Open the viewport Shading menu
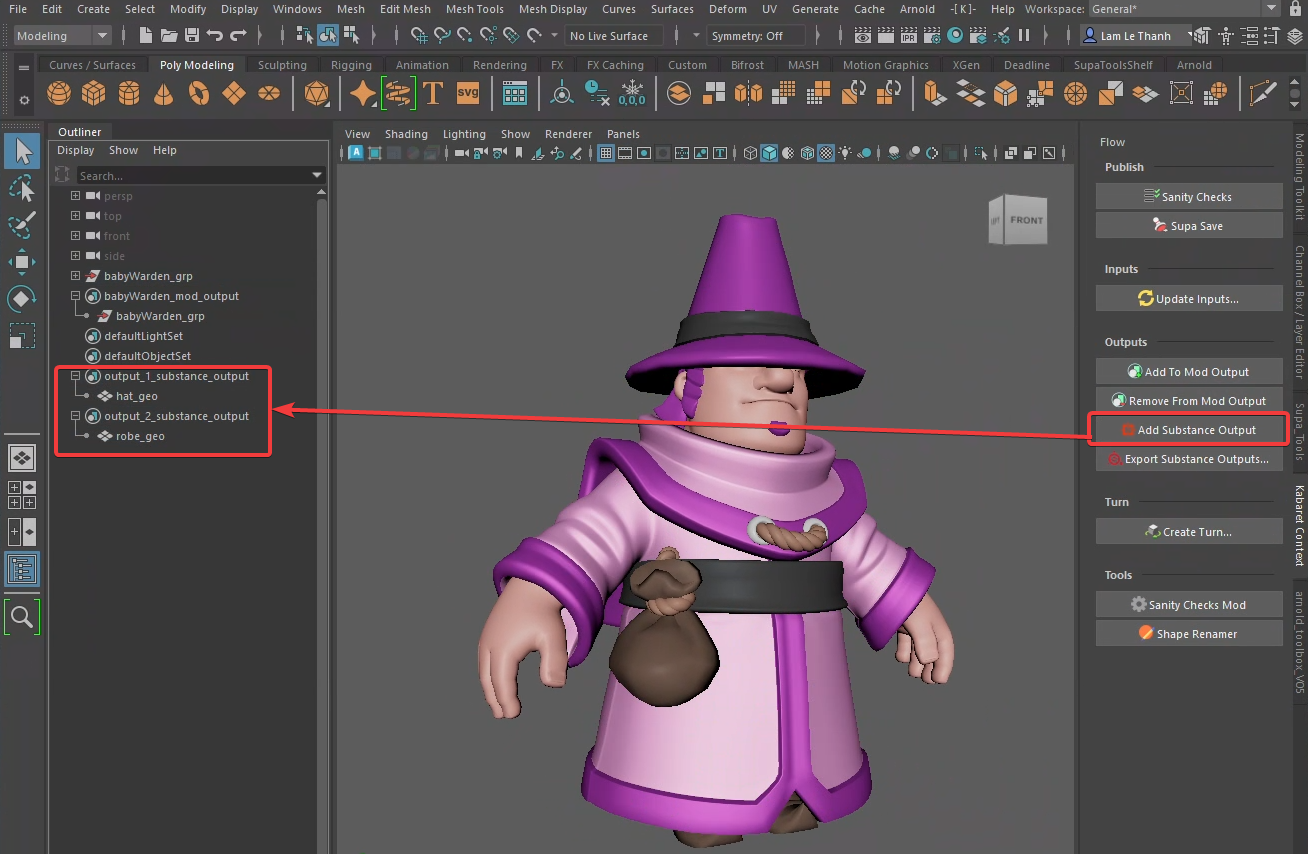This screenshot has width=1308, height=854. [x=406, y=134]
